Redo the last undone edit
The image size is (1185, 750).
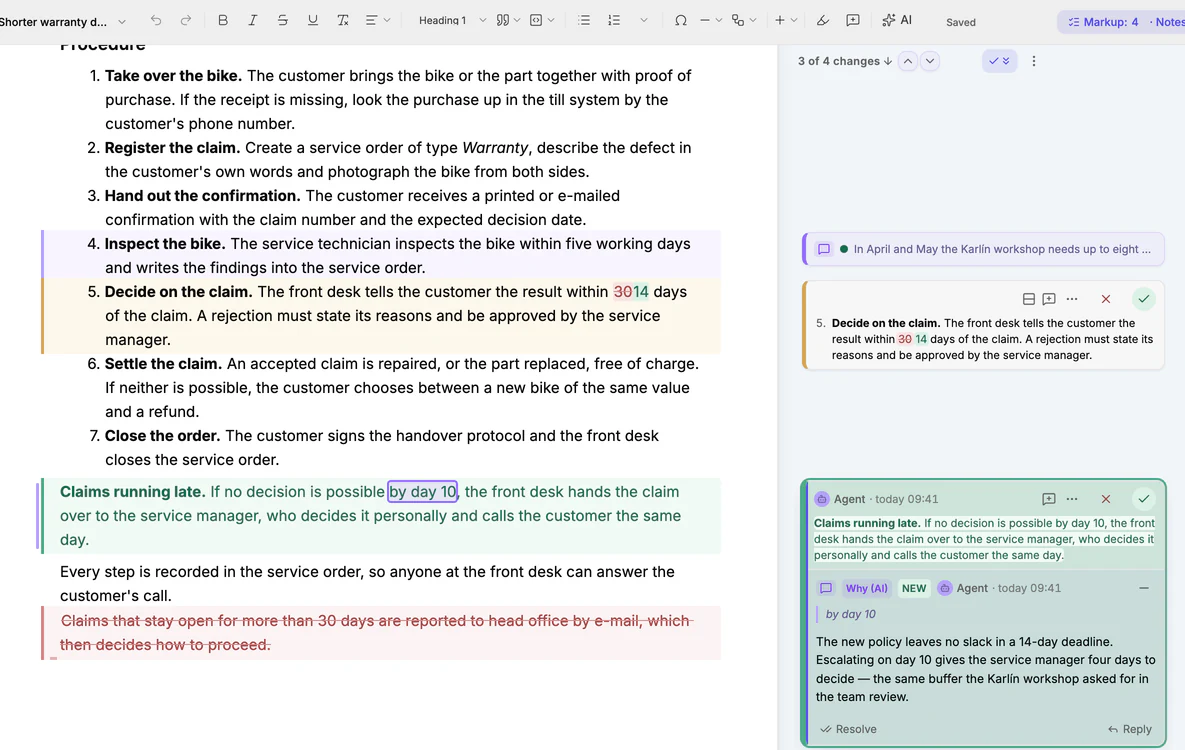186,20
